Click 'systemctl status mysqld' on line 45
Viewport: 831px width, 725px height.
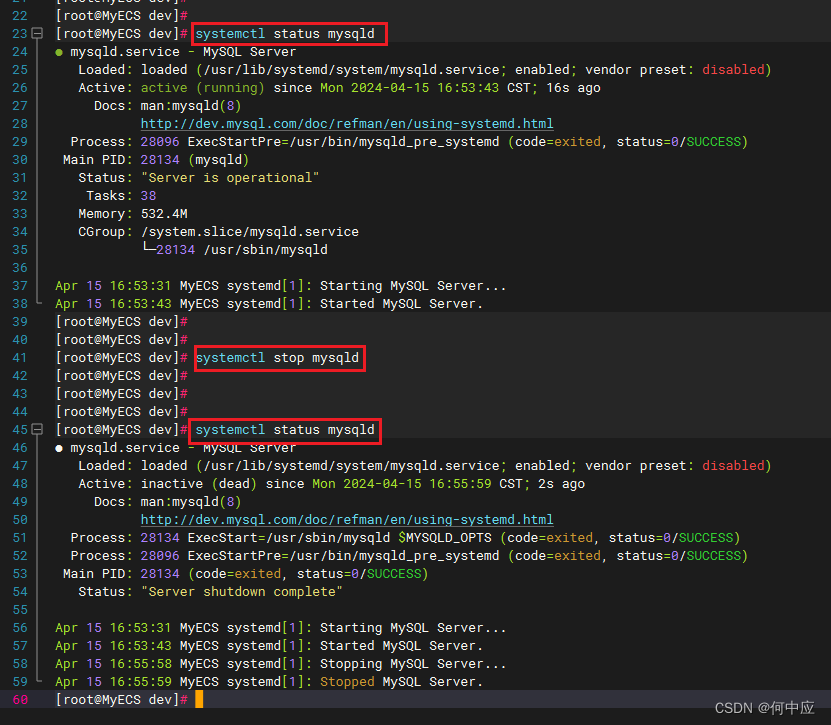point(285,429)
